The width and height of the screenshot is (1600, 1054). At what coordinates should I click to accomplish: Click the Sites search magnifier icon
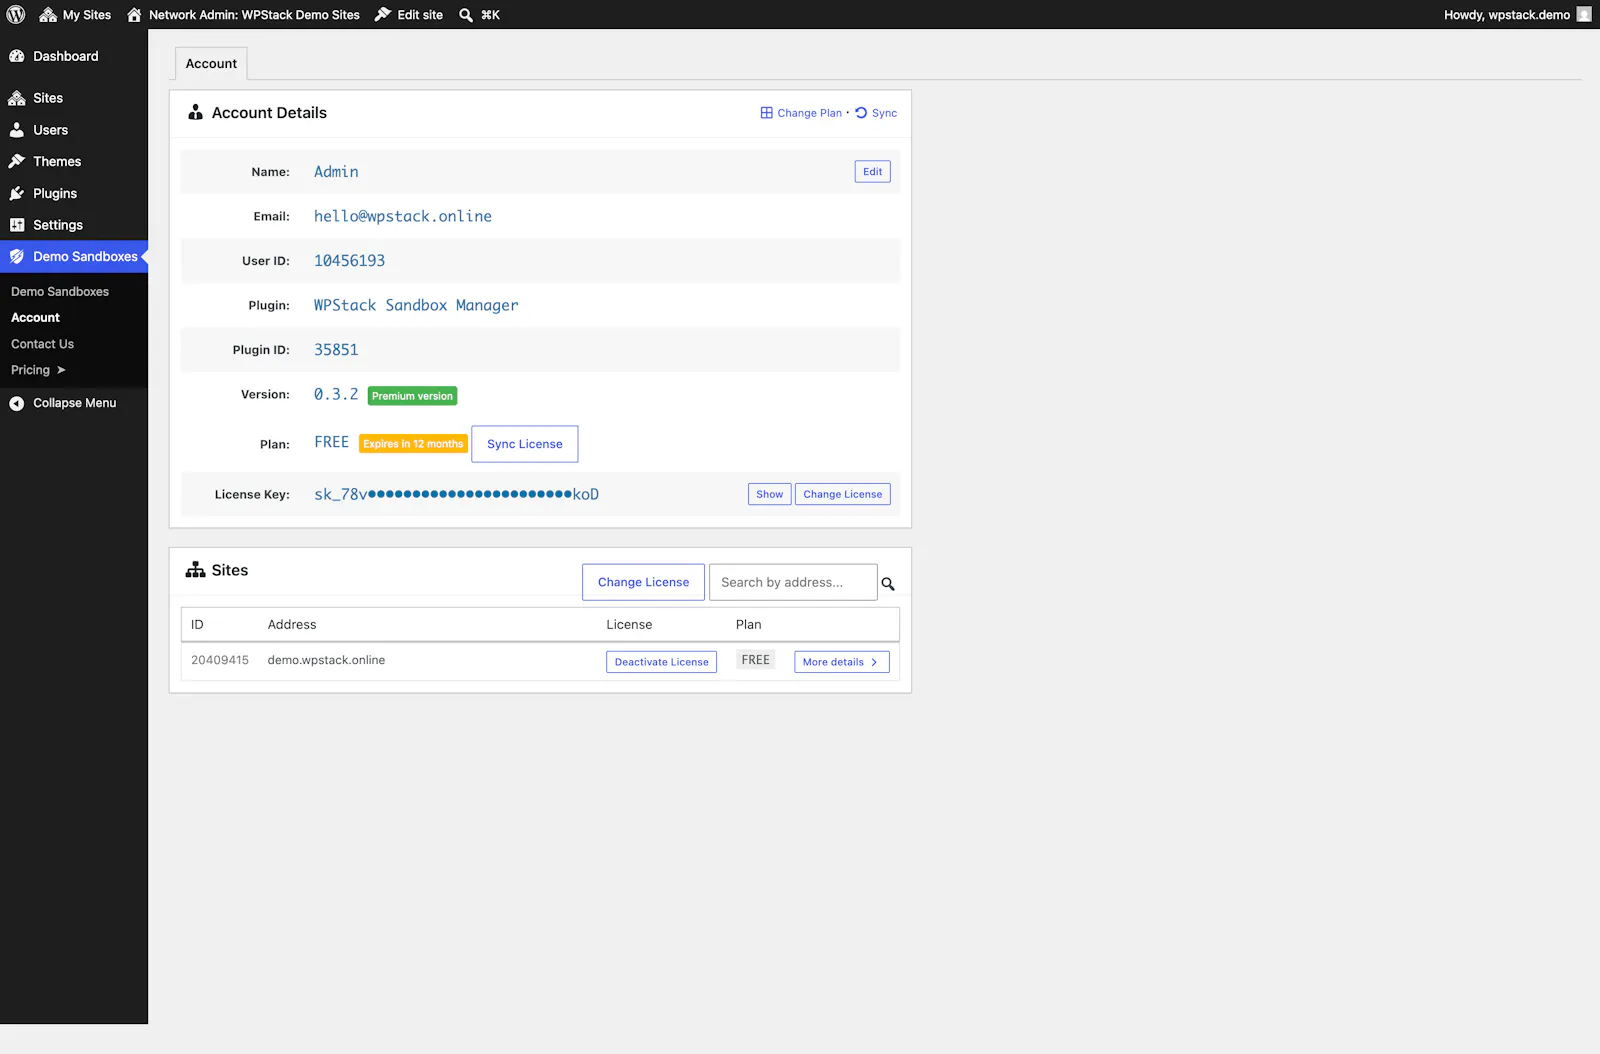(x=888, y=584)
